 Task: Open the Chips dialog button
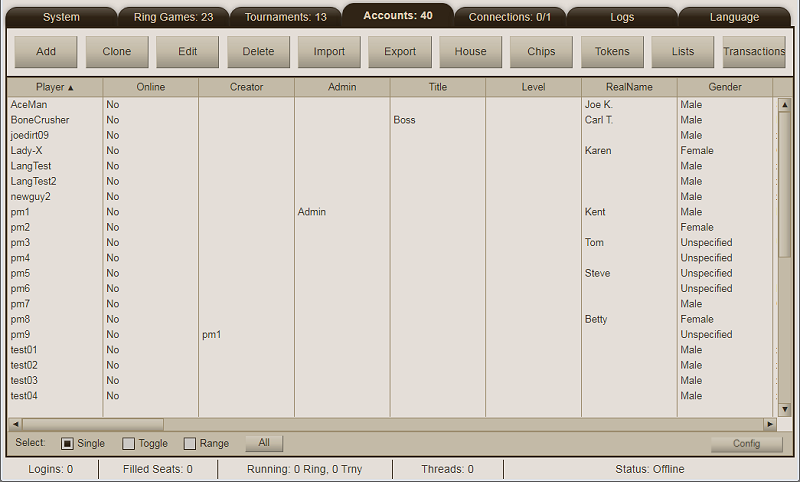click(541, 52)
